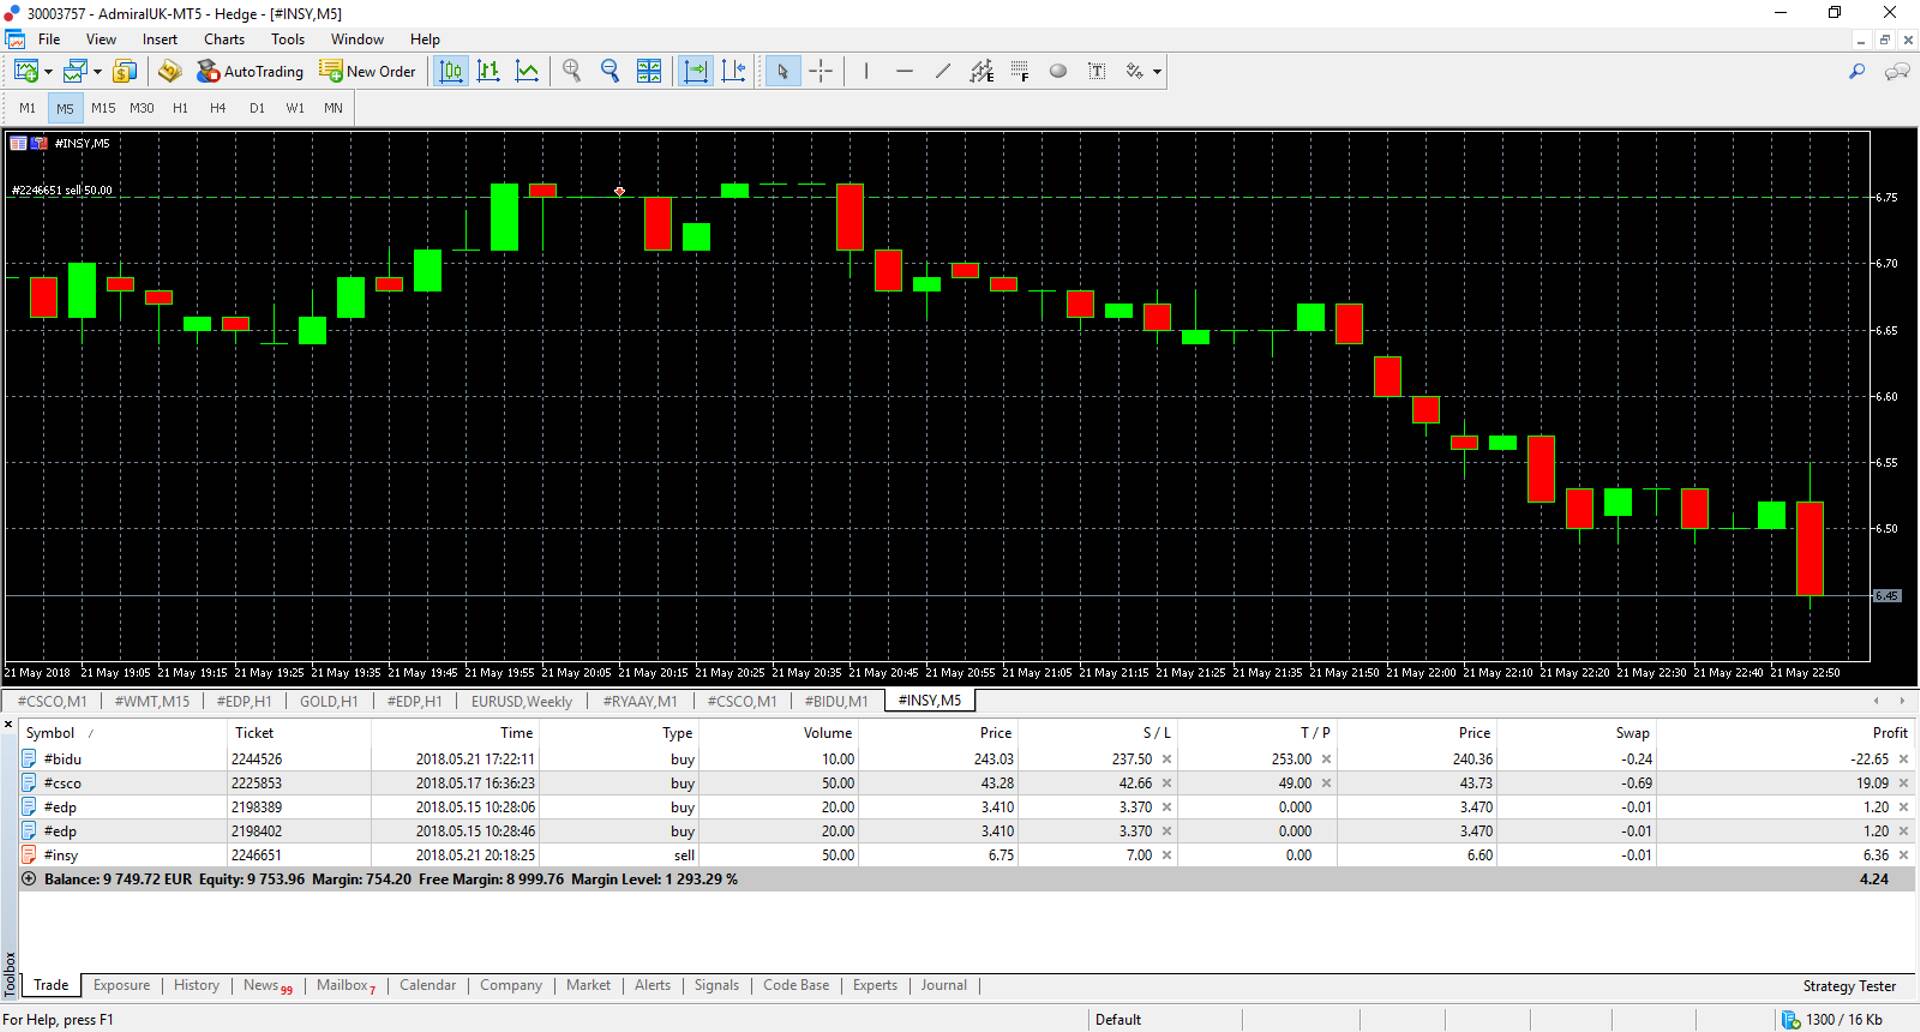Screen dimensions: 1920x1032
Task: Pick the text label drawing tool
Action: [1097, 71]
